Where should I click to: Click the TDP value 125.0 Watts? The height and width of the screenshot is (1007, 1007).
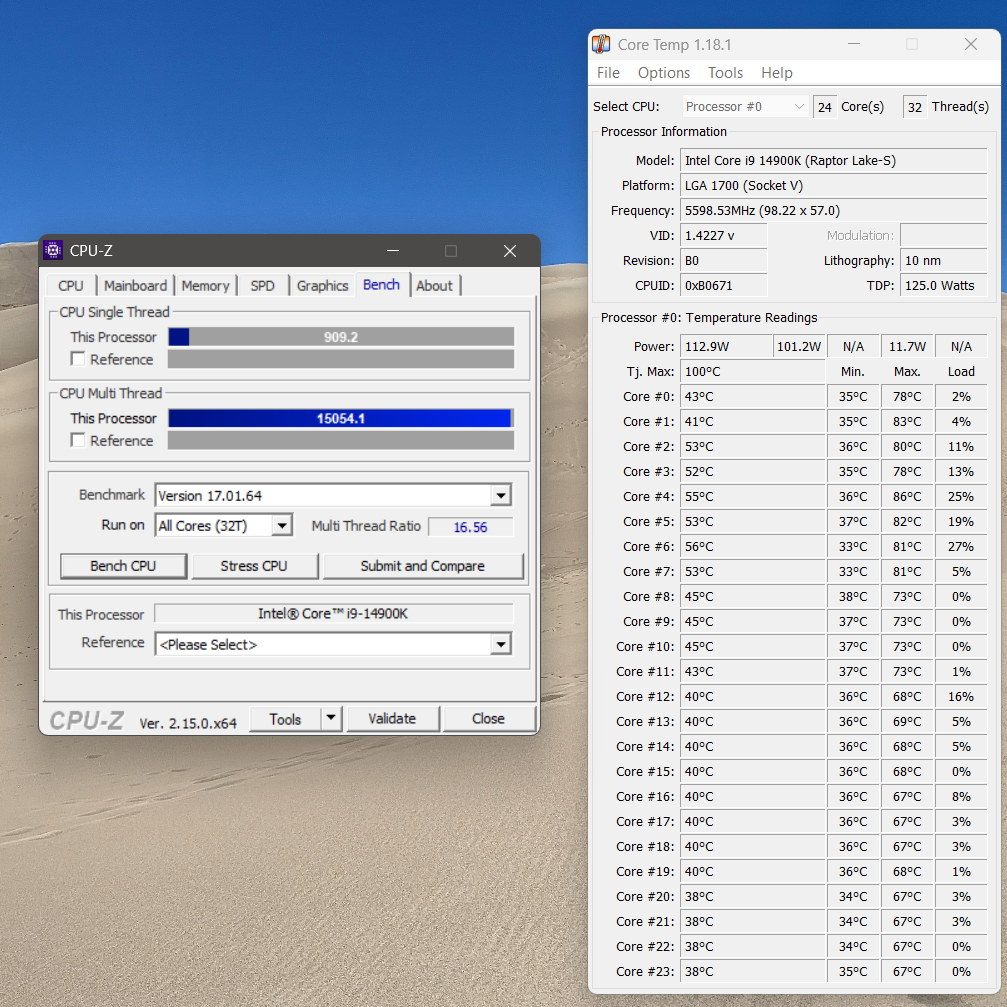click(943, 286)
